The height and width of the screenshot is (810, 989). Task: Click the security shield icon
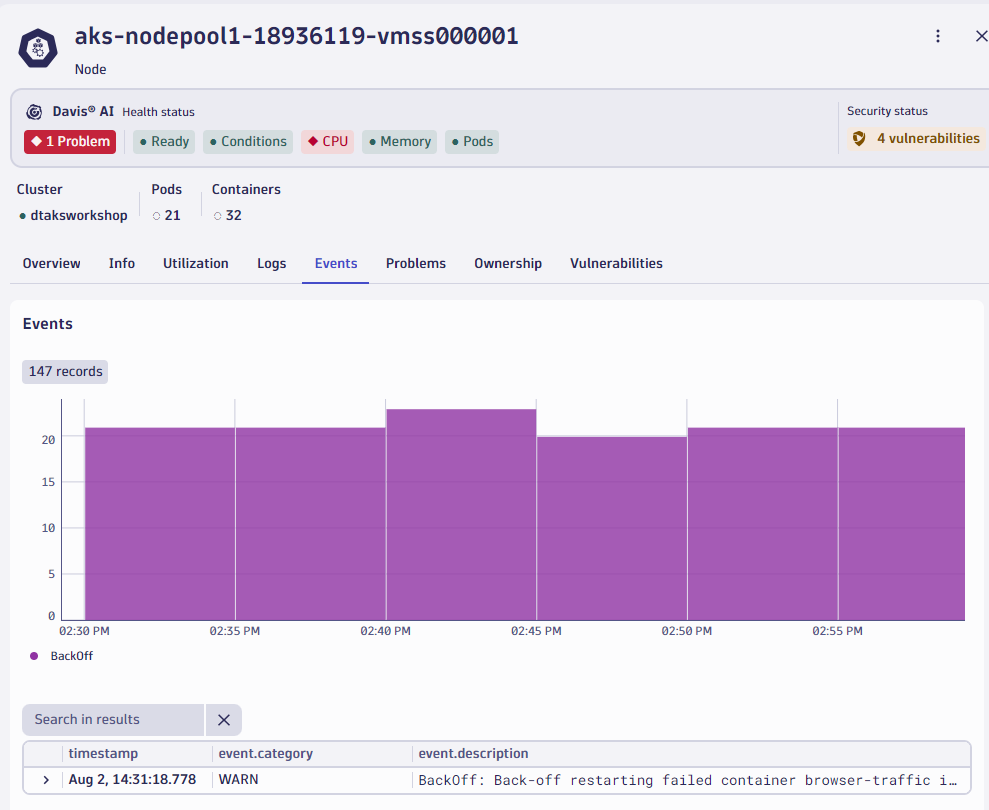coord(859,139)
